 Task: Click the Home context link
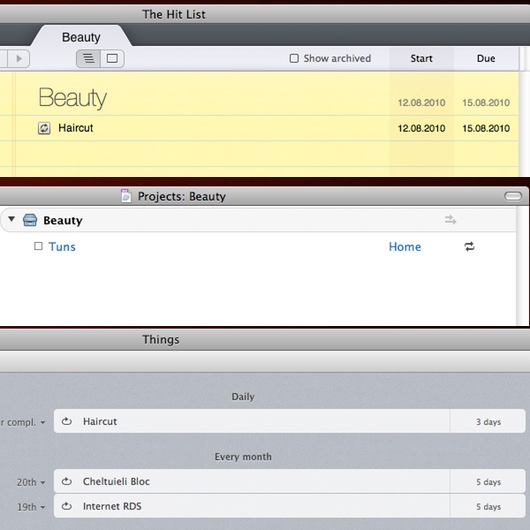(x=405, y=247)
